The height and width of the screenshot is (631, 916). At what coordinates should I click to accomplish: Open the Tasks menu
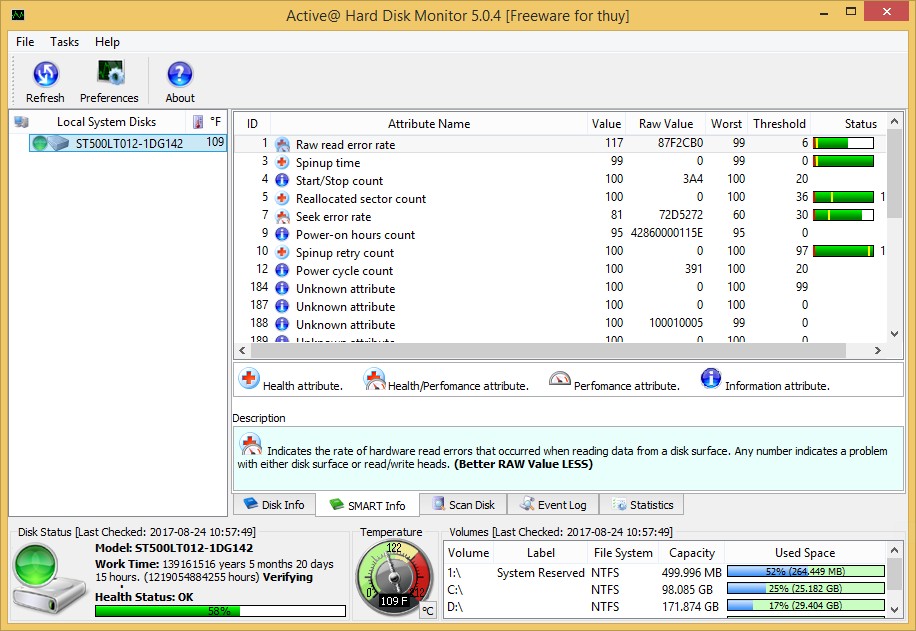(64, 42)
